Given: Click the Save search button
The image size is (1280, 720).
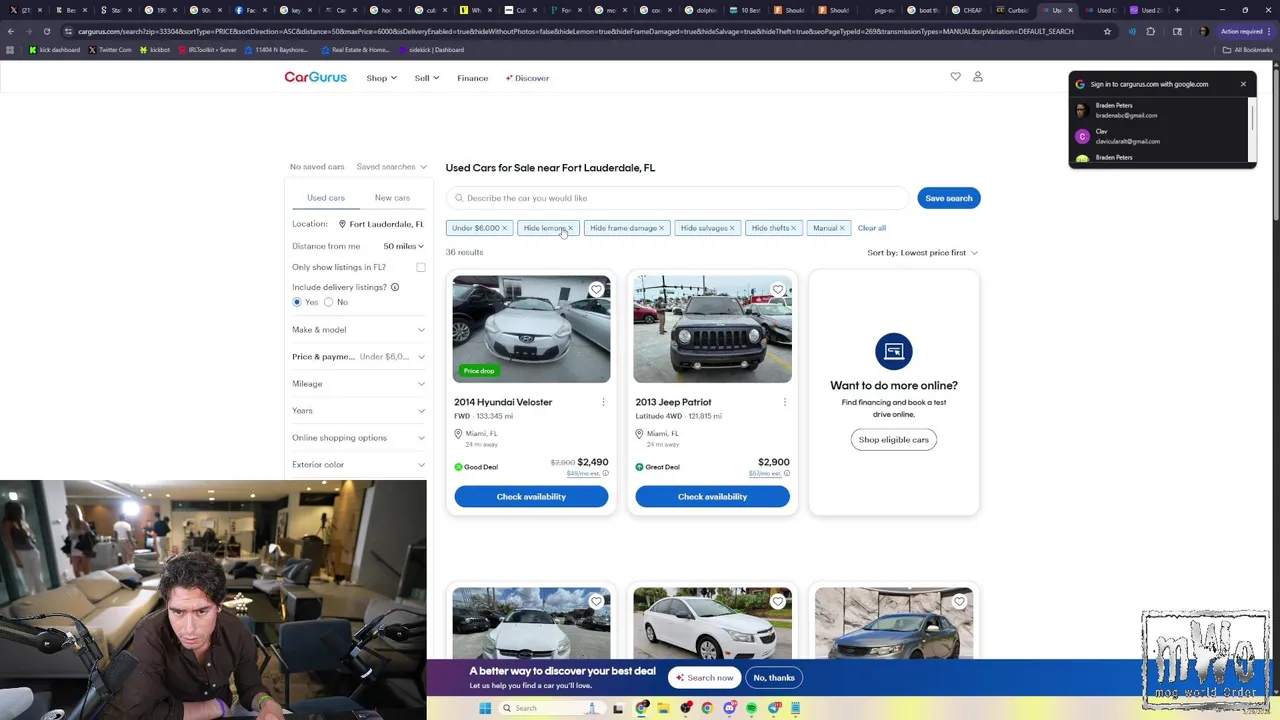Looking at the screenshot, I should 949,198.
